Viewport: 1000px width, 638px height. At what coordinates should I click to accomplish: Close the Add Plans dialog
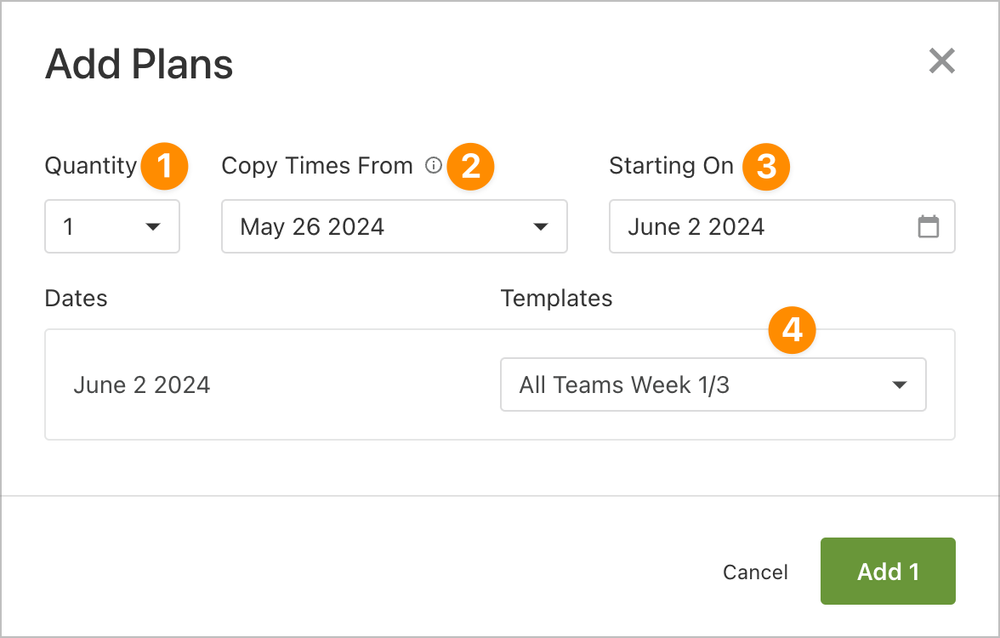pyautogui.click(x=941, y=62)
